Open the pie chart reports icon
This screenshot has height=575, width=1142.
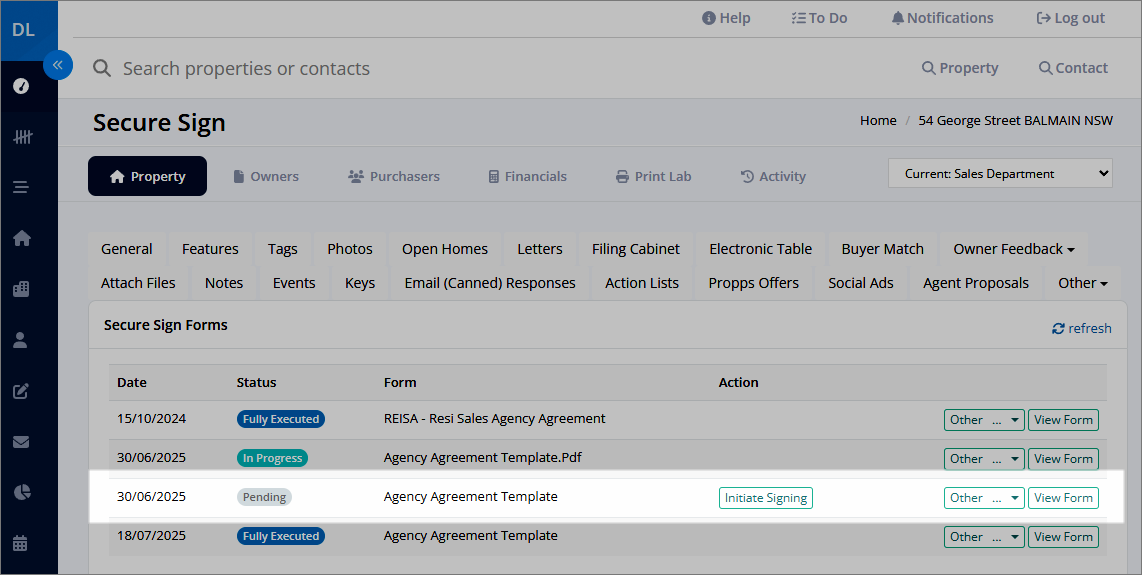coord(21,492)
